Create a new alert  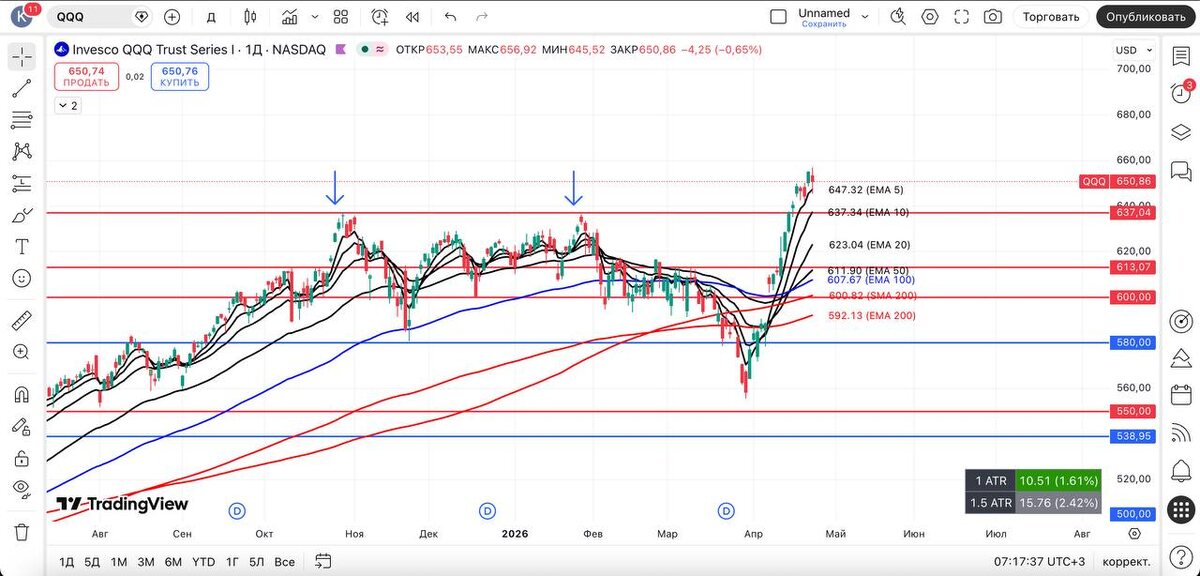point(380,17)
